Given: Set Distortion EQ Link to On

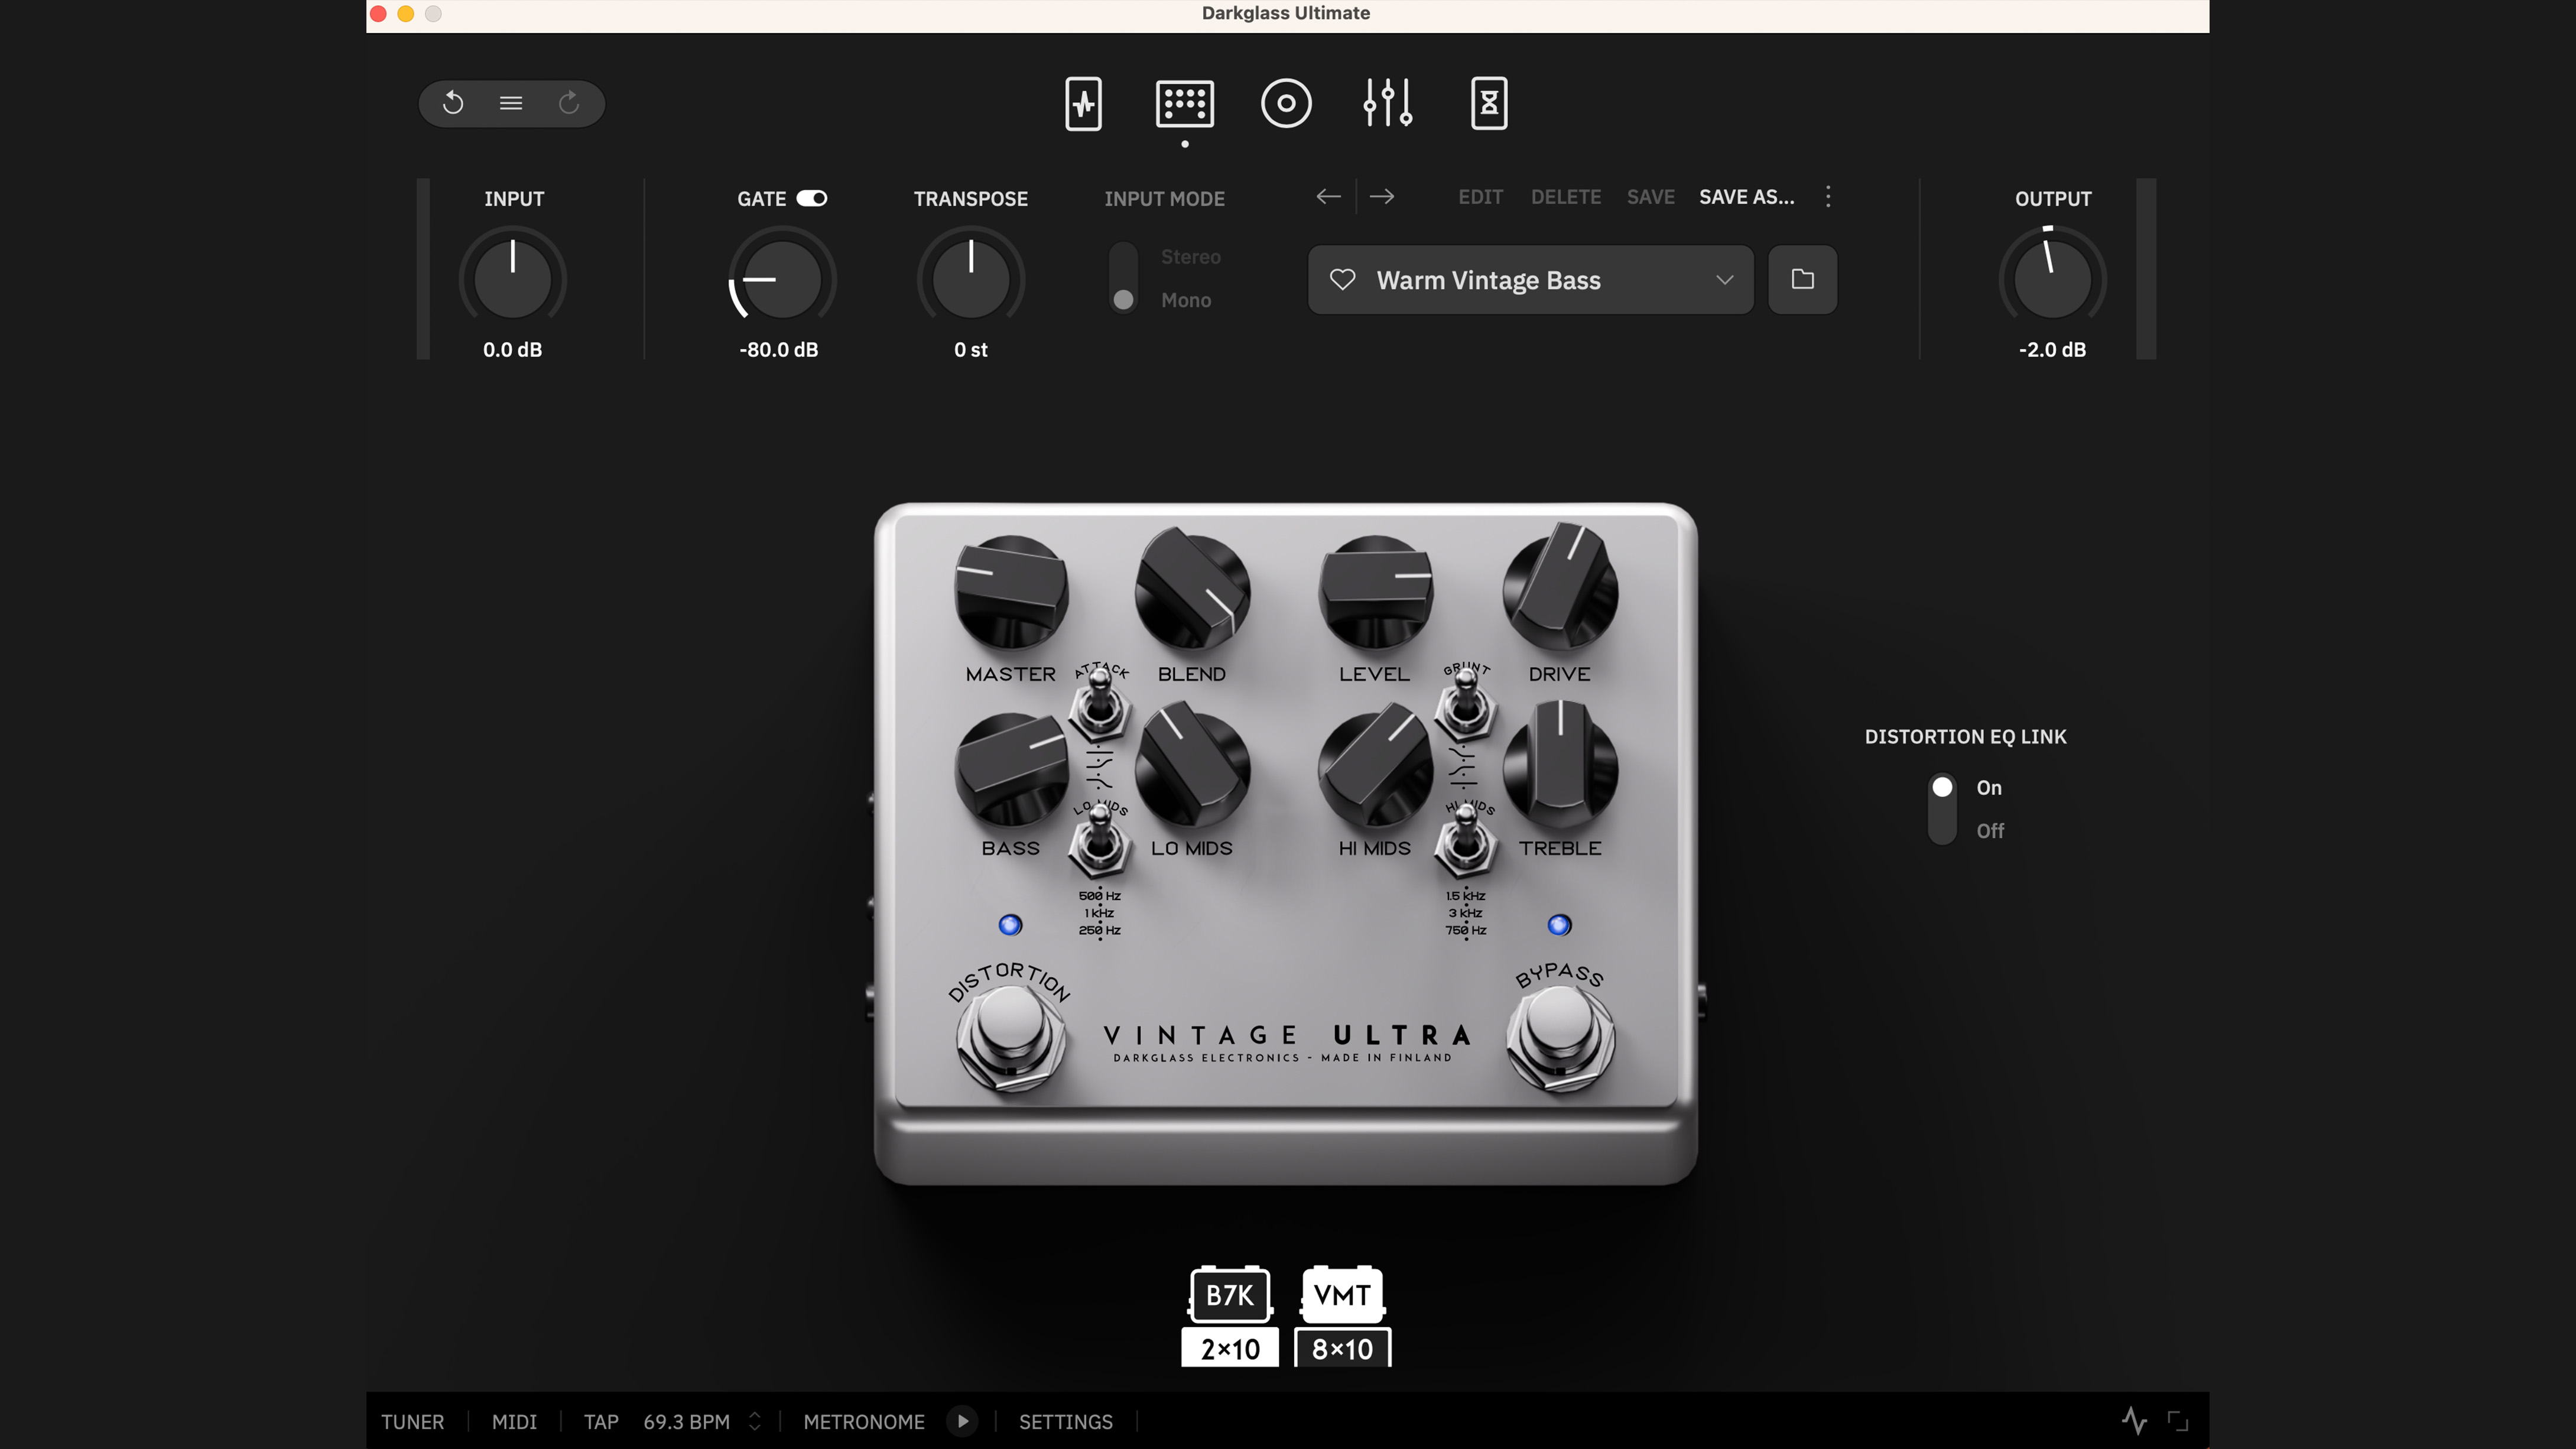Looking at the screenshot, I should [x=1988, y=788].
